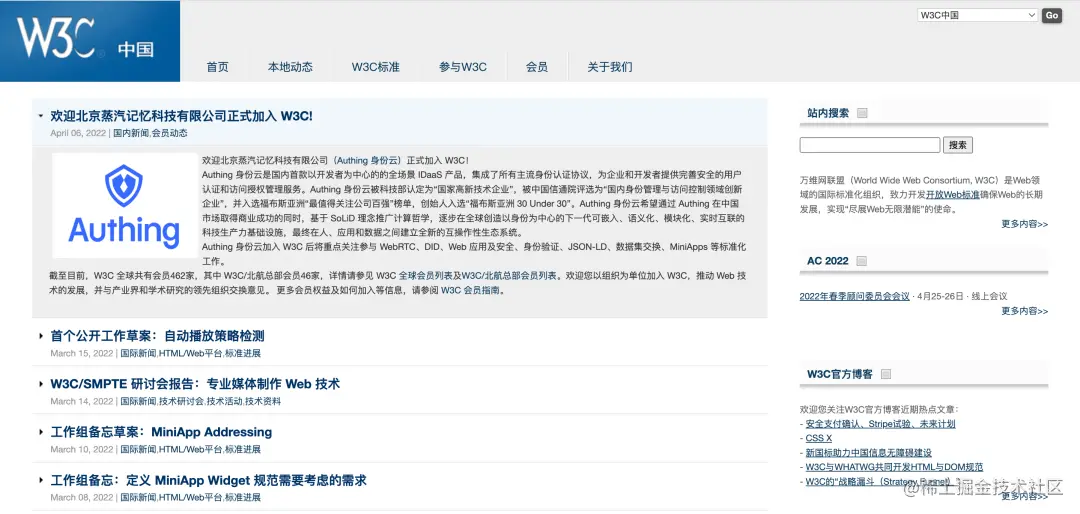
Task: Click the 站内搜索 panel heading
Action: [828, 114]
